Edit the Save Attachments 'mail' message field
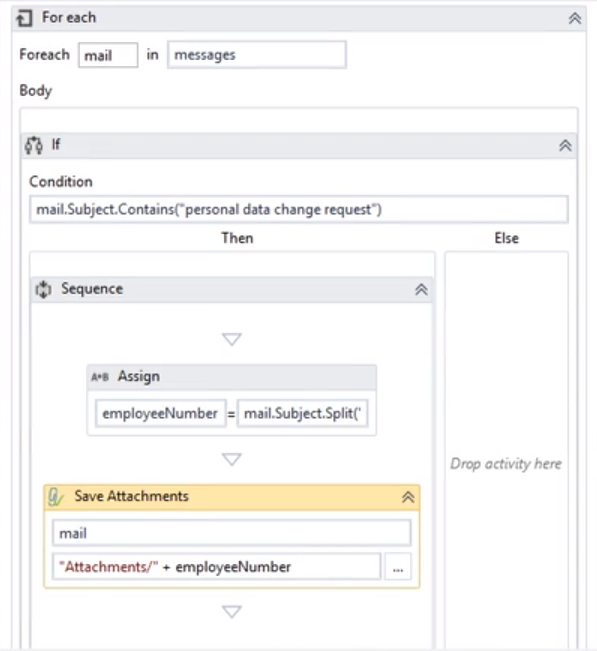Viewport: 597px width, 651px height. pyautogui.click(x=232, y=533)
